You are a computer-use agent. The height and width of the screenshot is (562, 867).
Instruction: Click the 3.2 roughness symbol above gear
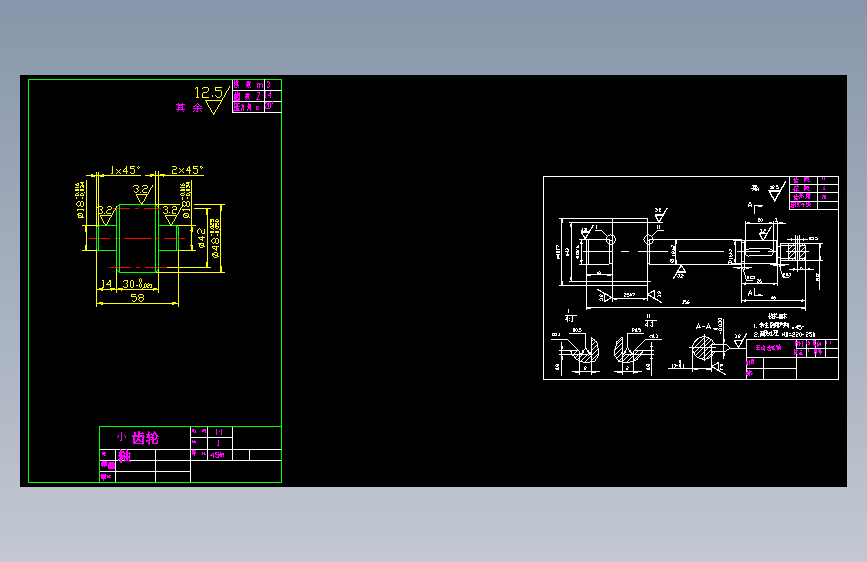point(142,194)
